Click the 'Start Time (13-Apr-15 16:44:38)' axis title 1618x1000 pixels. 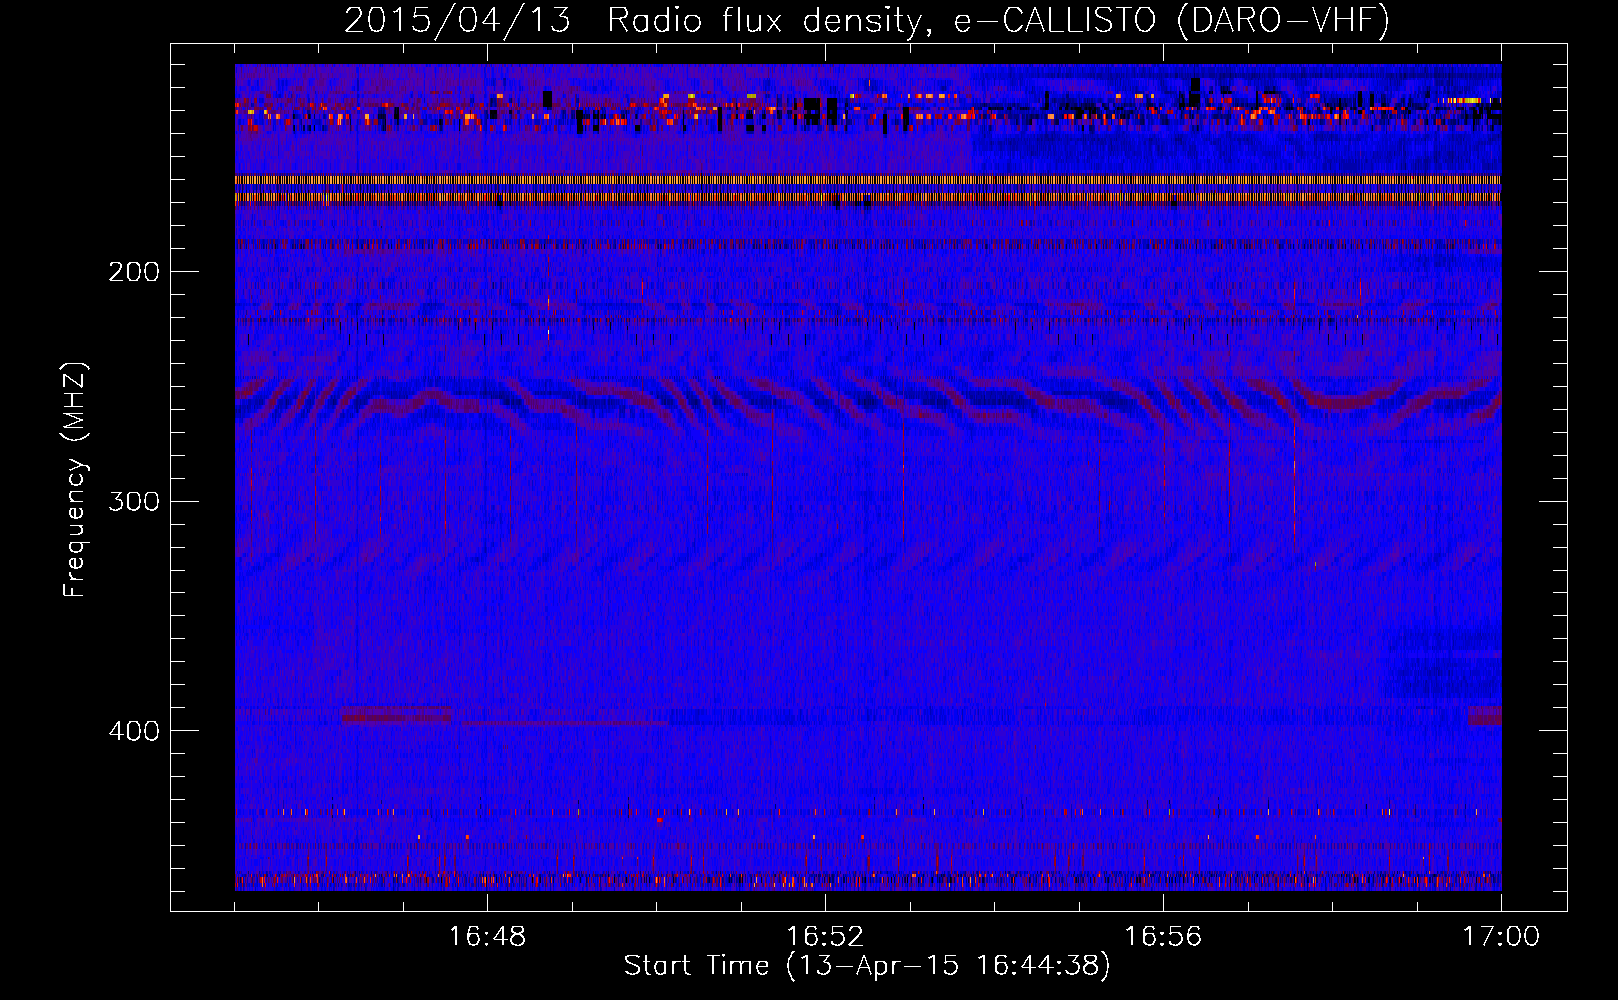click(x=867, y=966)
